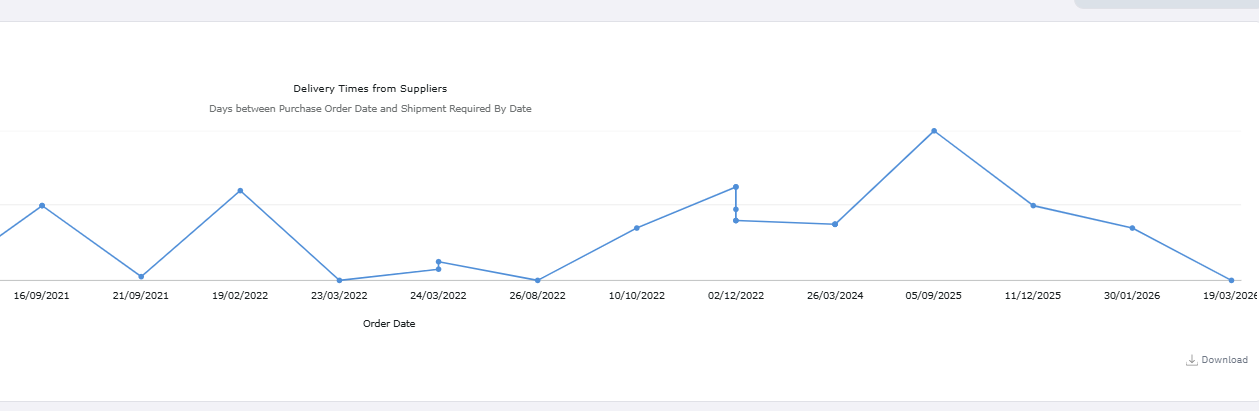
Task: Select data point for 19/03/2026
Action: [1231, 281]
